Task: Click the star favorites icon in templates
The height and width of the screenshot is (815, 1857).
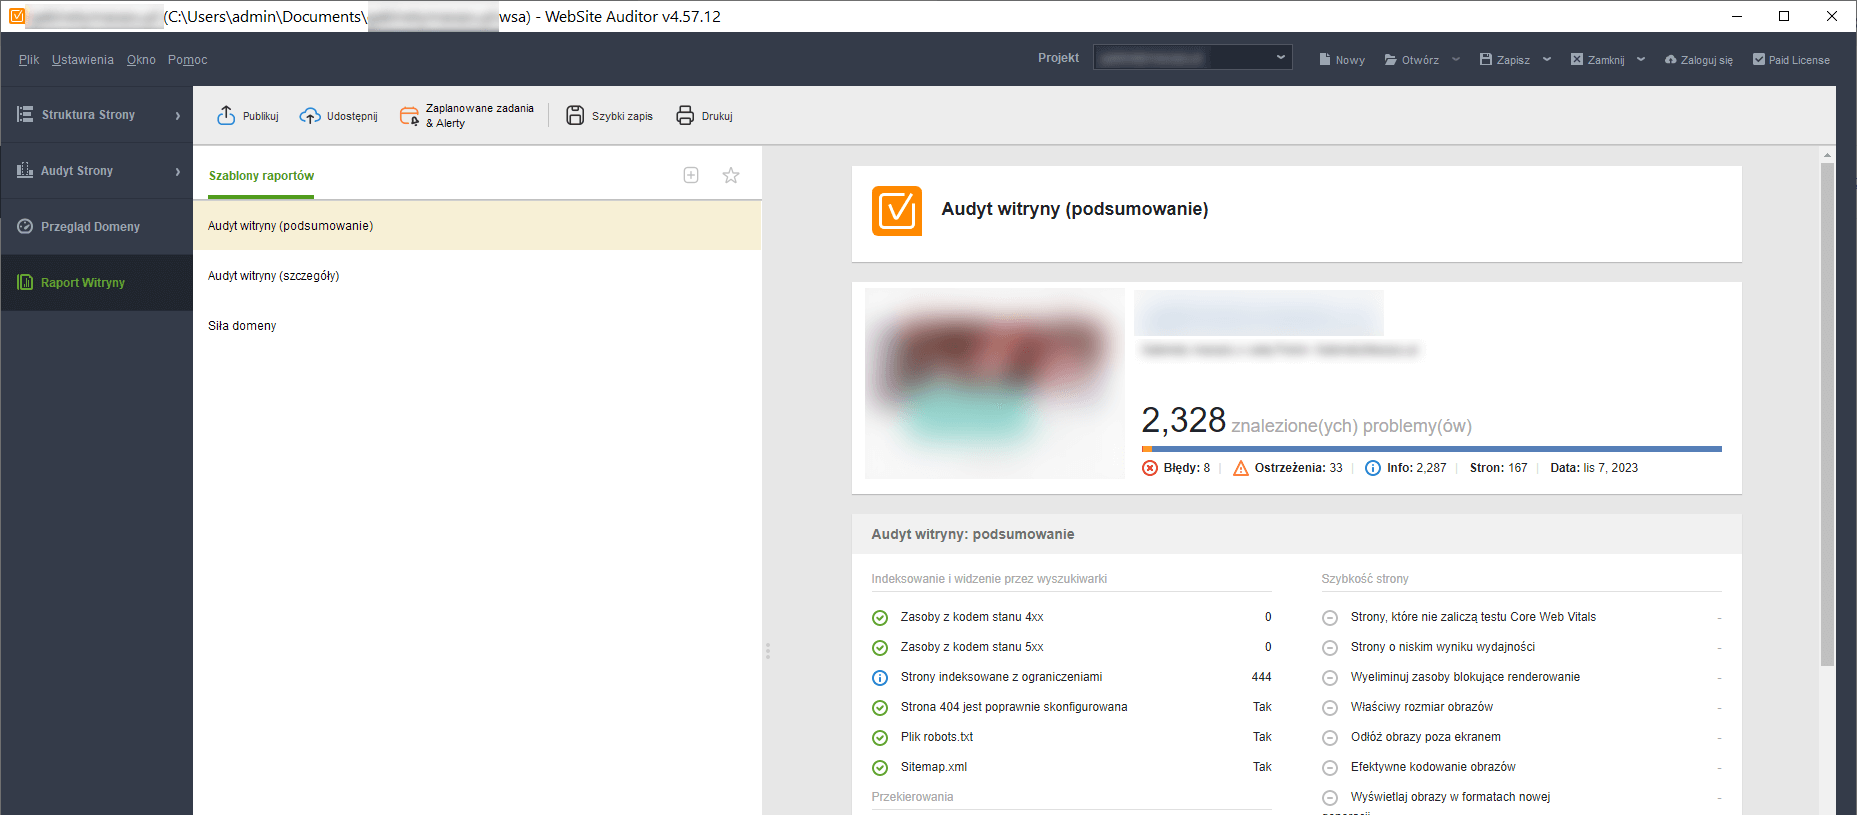Action: pyautogui.click(x=731, y=175)
